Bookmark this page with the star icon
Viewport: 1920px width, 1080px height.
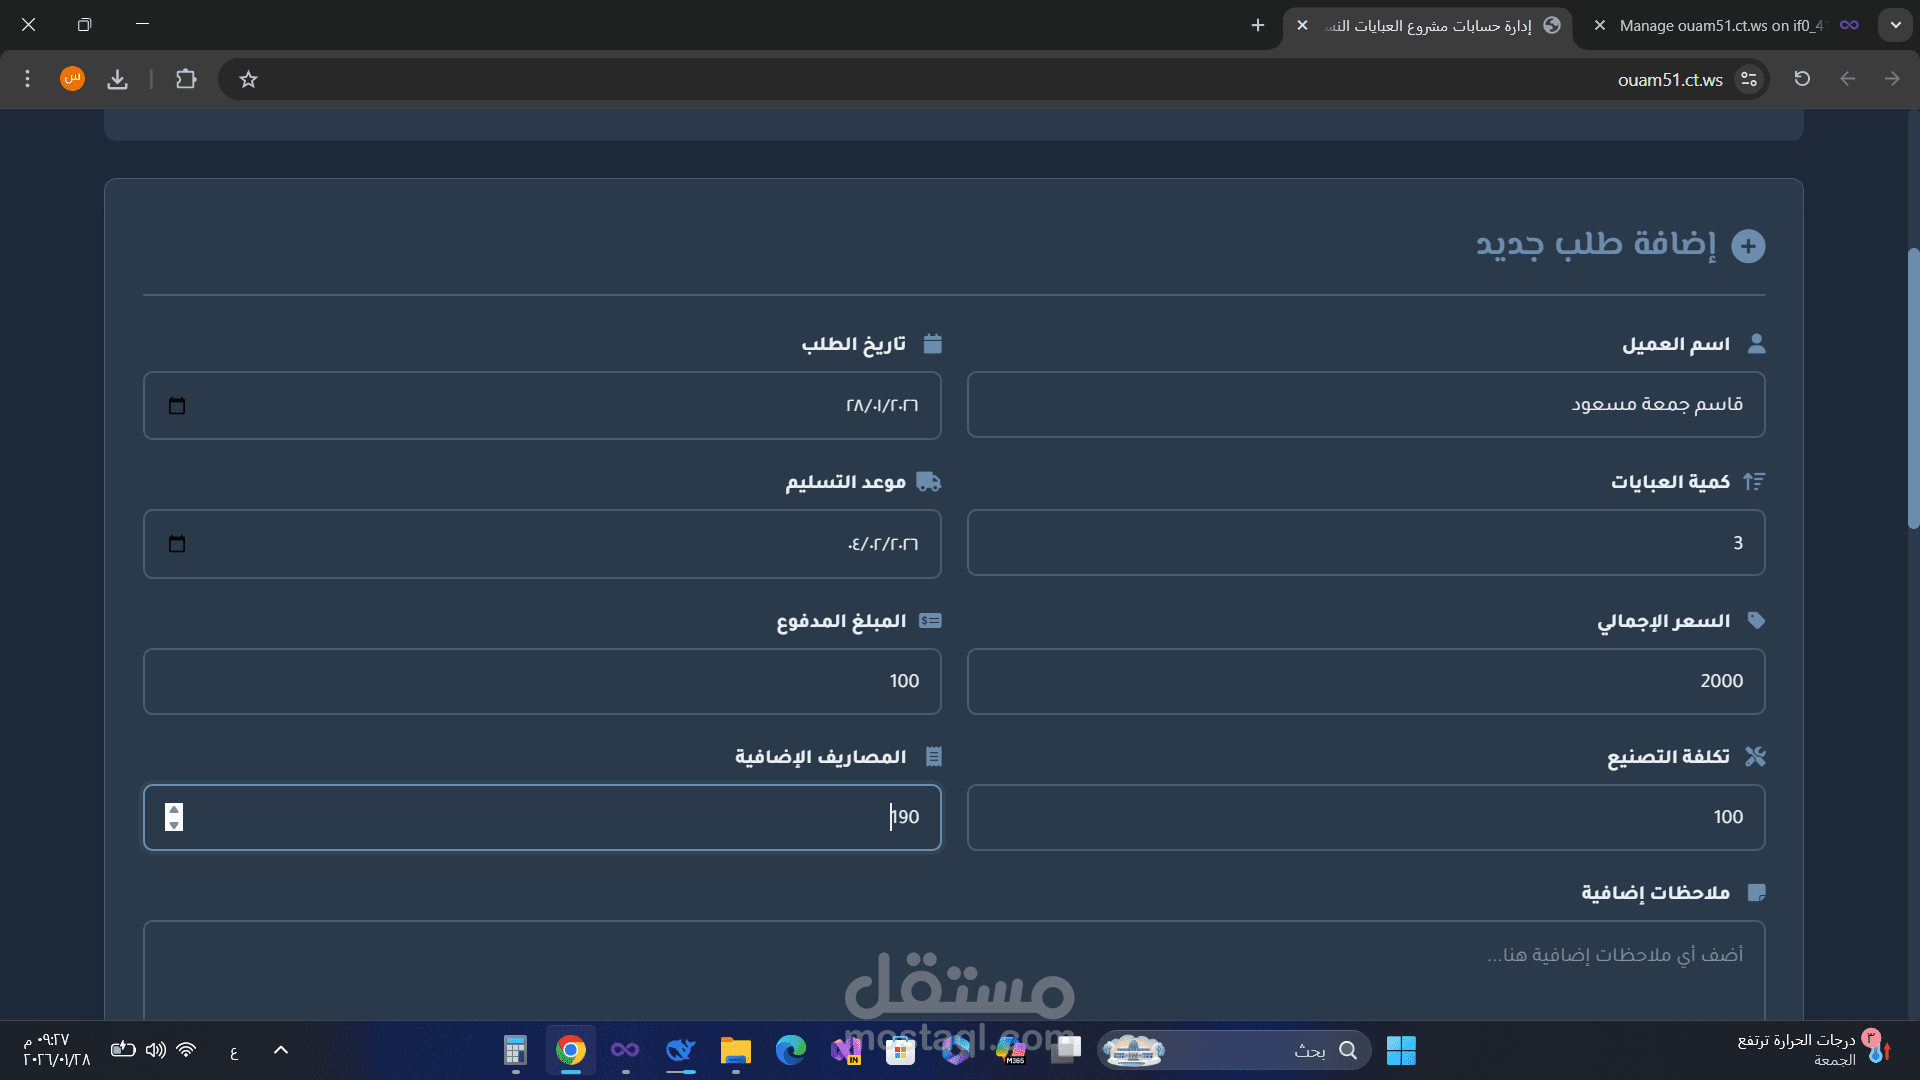click(x=249, y=79)
